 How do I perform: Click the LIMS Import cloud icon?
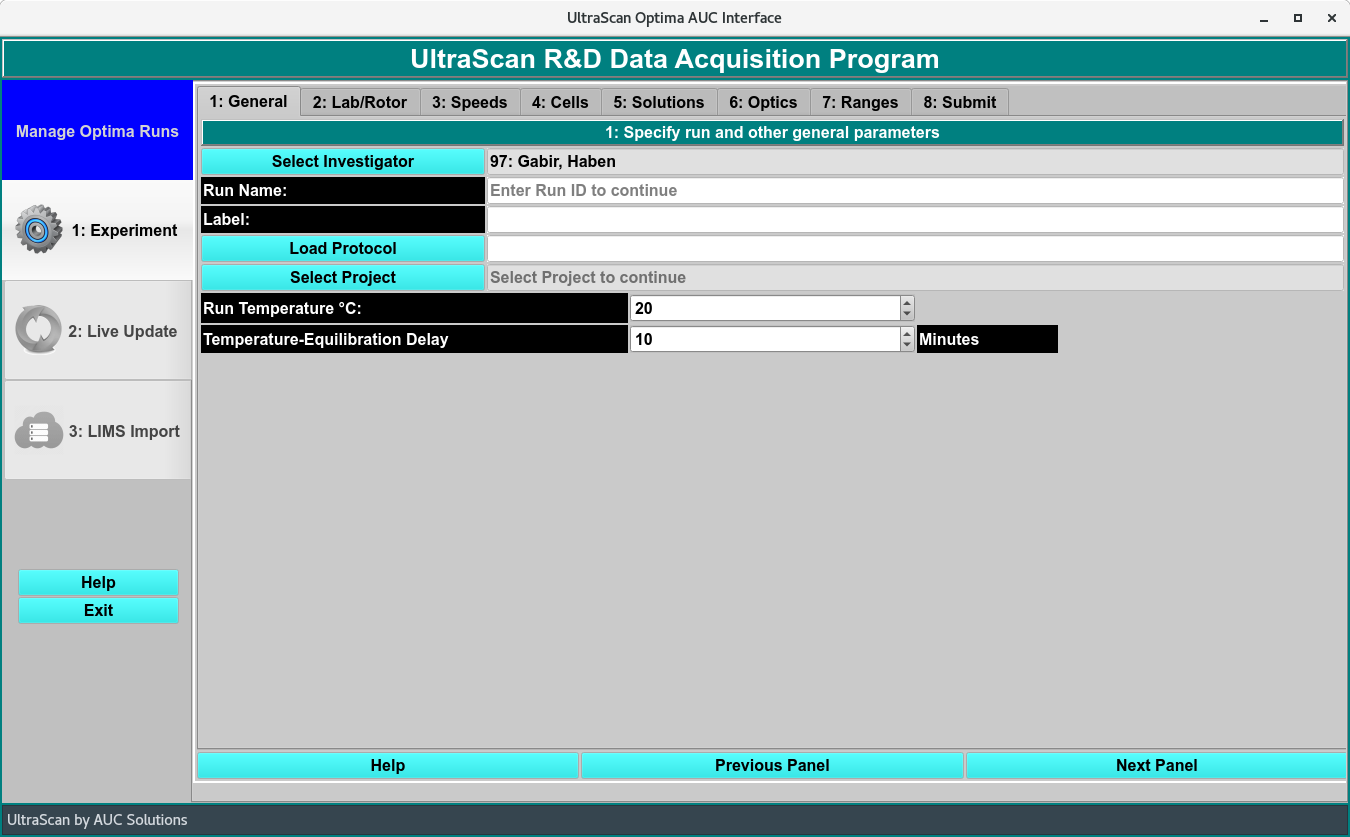(x=39, y=431)
